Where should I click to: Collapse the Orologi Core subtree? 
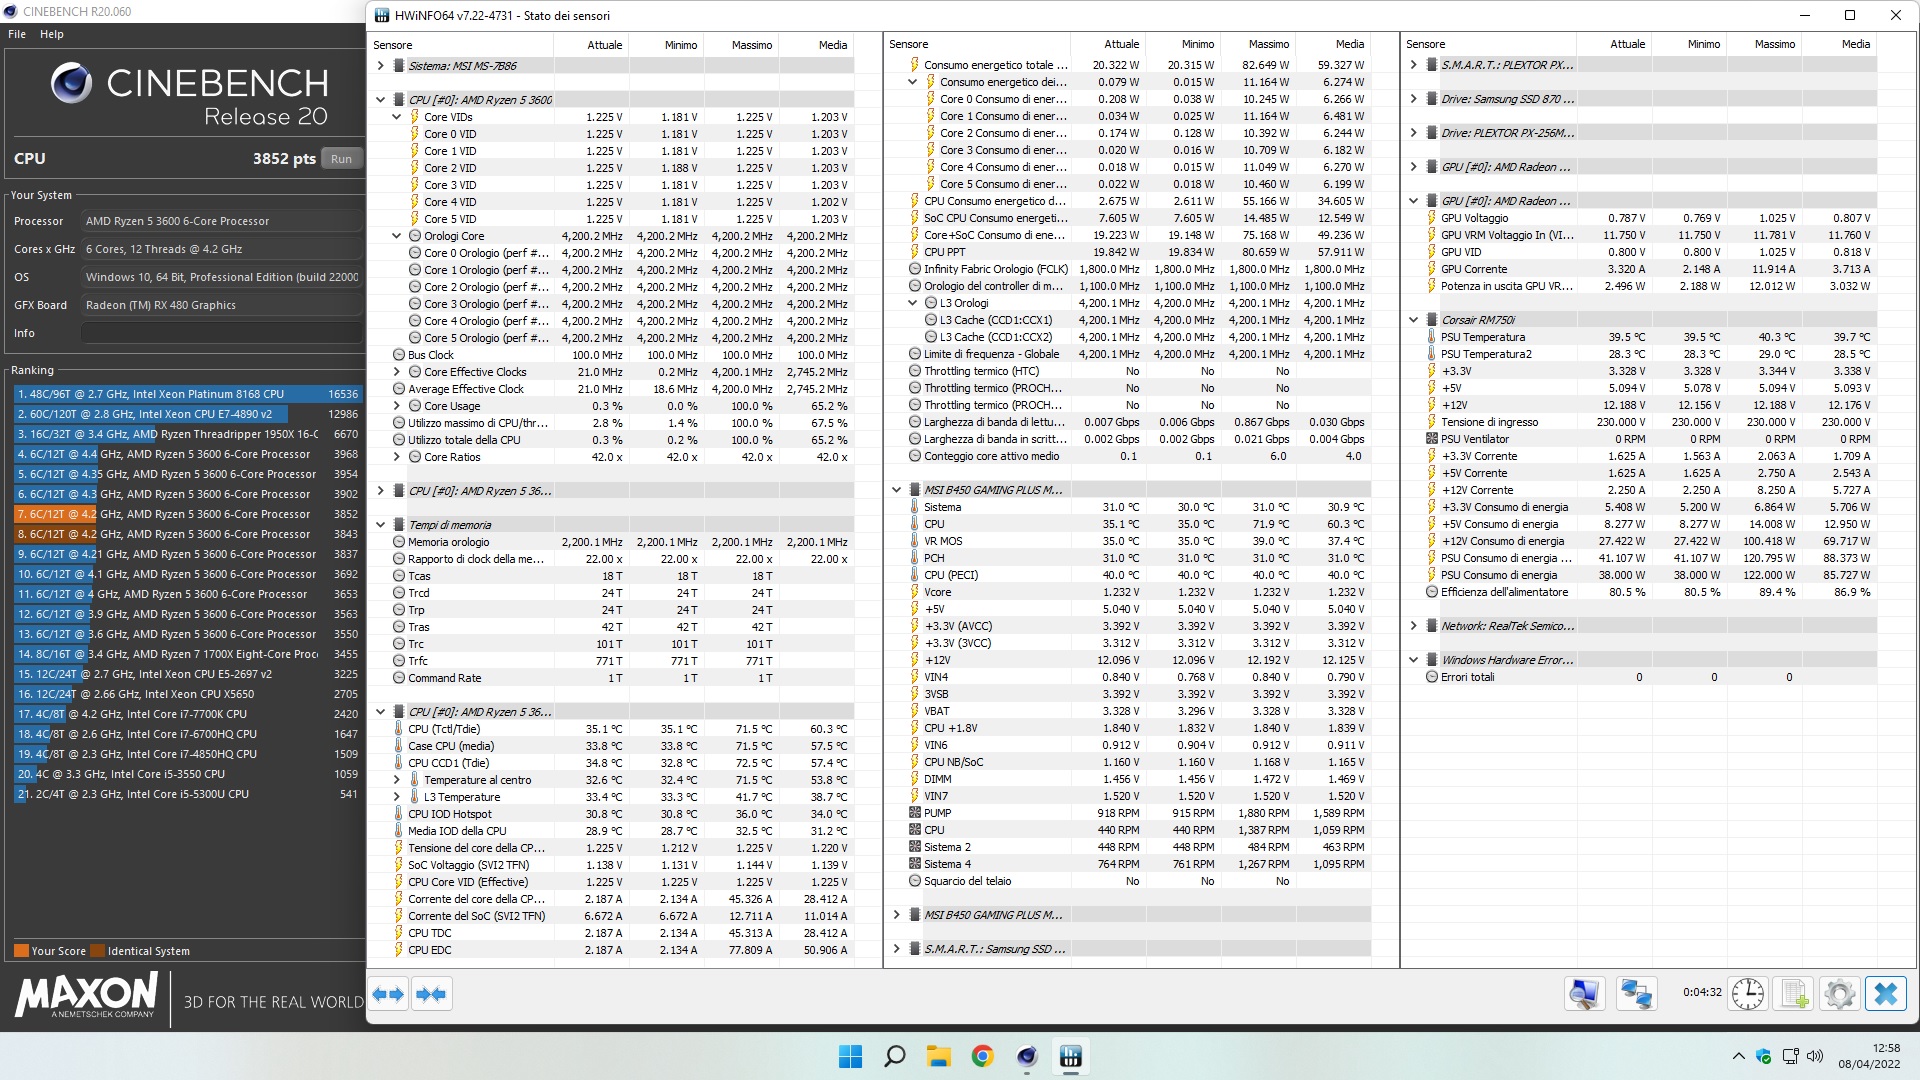point(396,236)
